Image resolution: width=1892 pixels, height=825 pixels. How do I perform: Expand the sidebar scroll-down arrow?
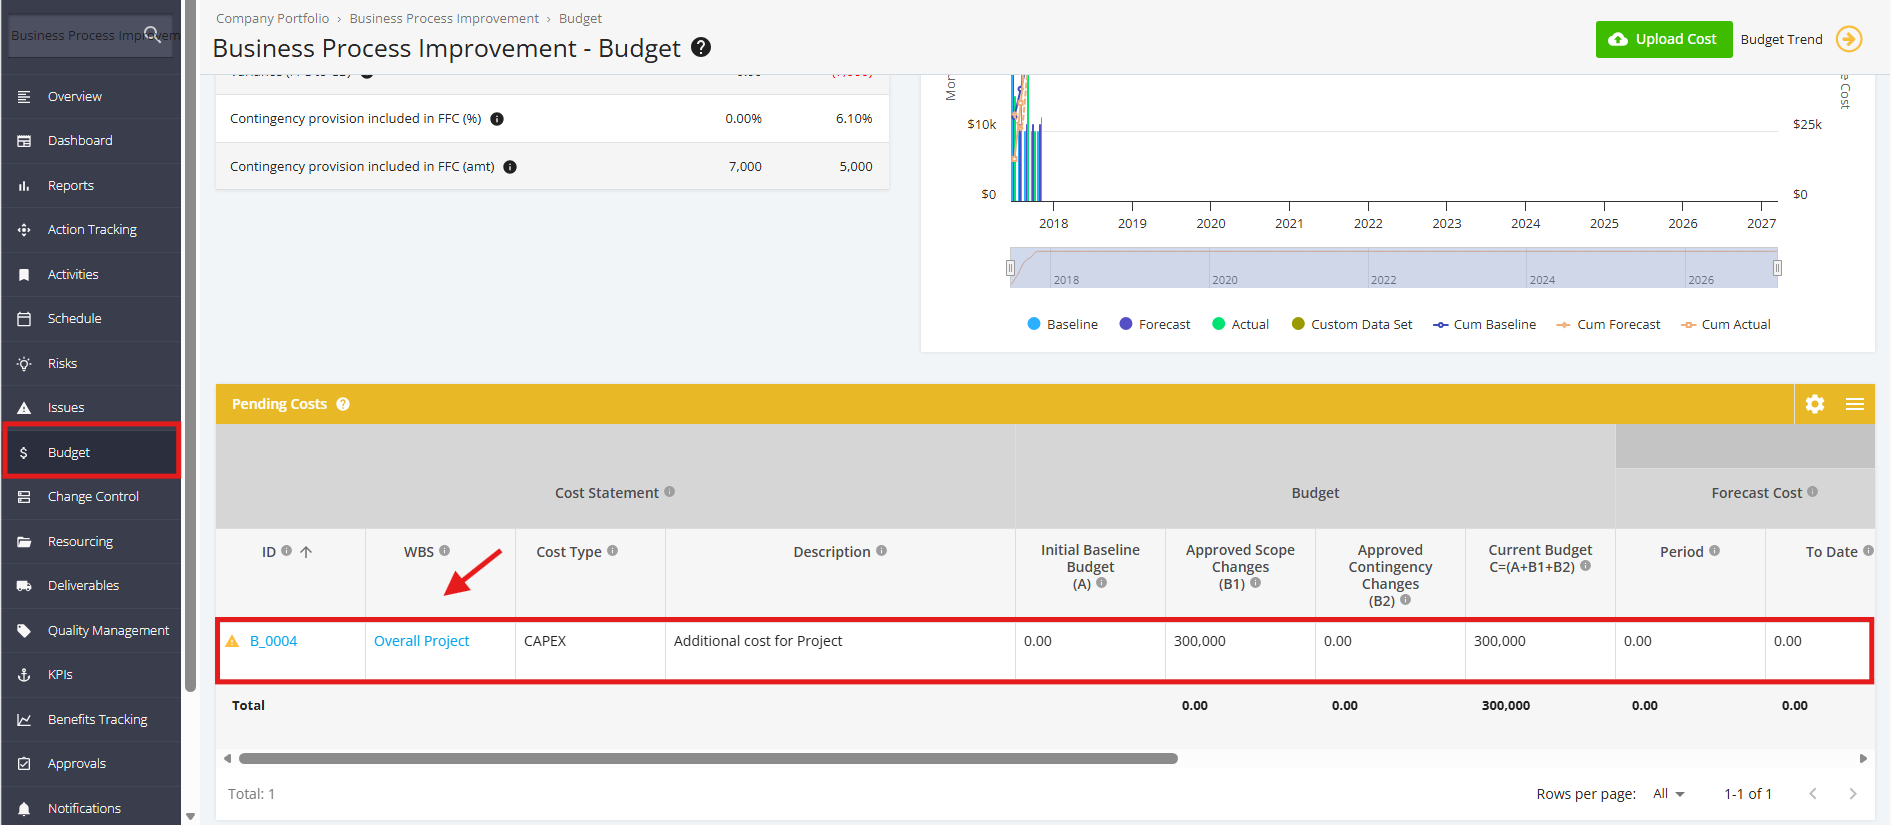[190, 816]
